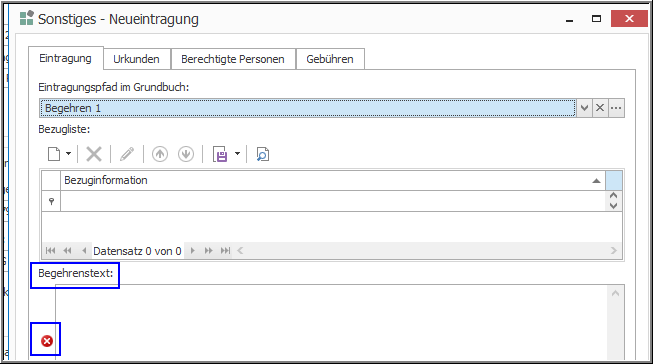Click the move up arrow icon
This screenshot has width=653, height=364.
click(x=160, y=154)
